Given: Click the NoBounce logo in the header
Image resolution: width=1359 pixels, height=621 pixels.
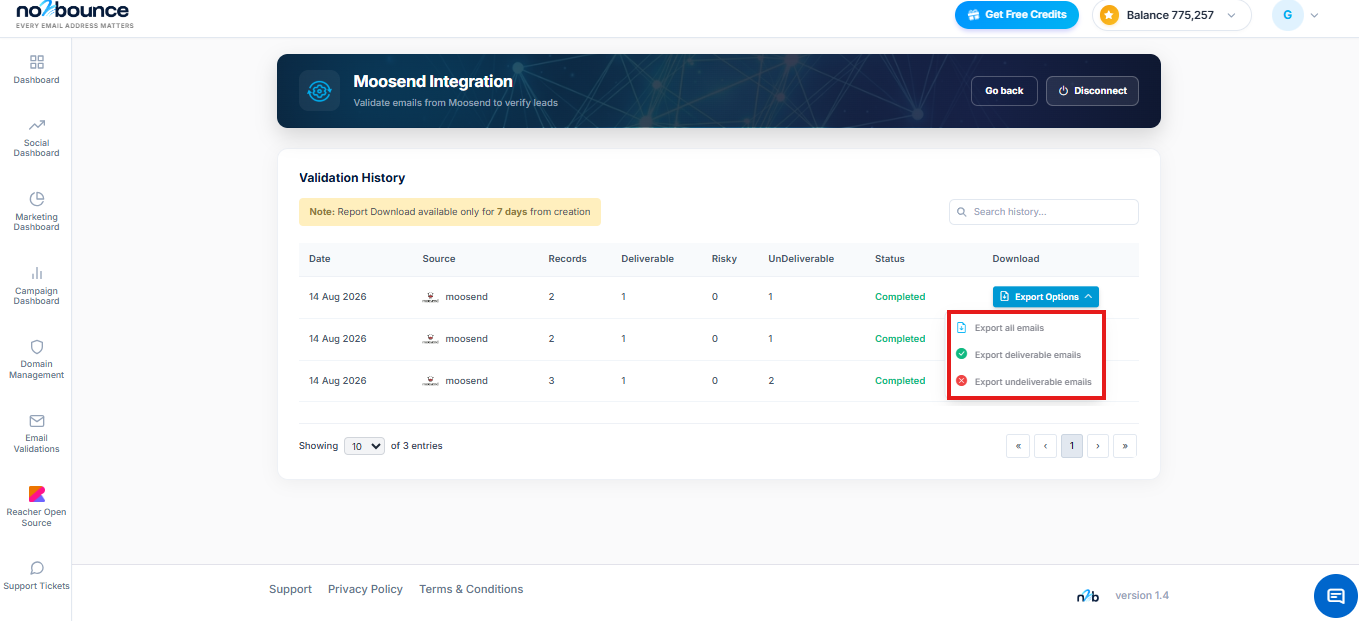Looking at the screenshot, I should pyautogui.click(x=74, y=15).
